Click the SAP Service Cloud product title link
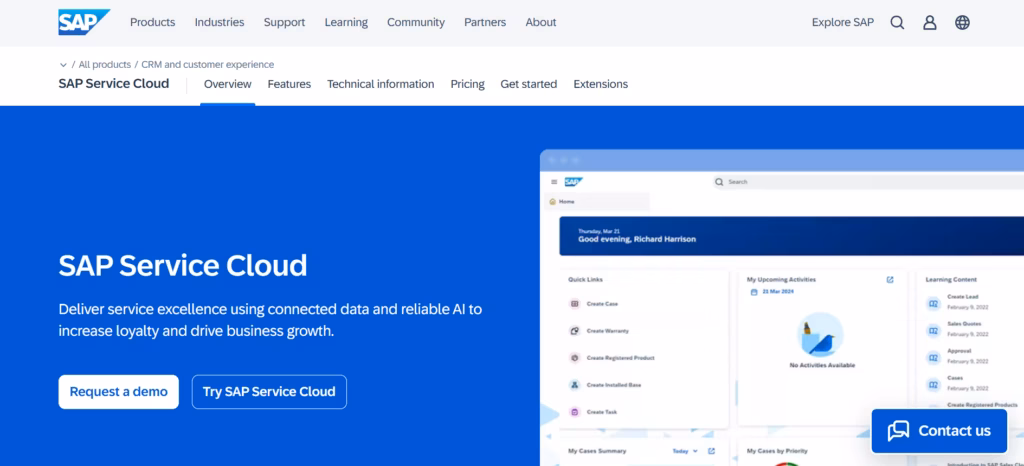 pos(114,84)
